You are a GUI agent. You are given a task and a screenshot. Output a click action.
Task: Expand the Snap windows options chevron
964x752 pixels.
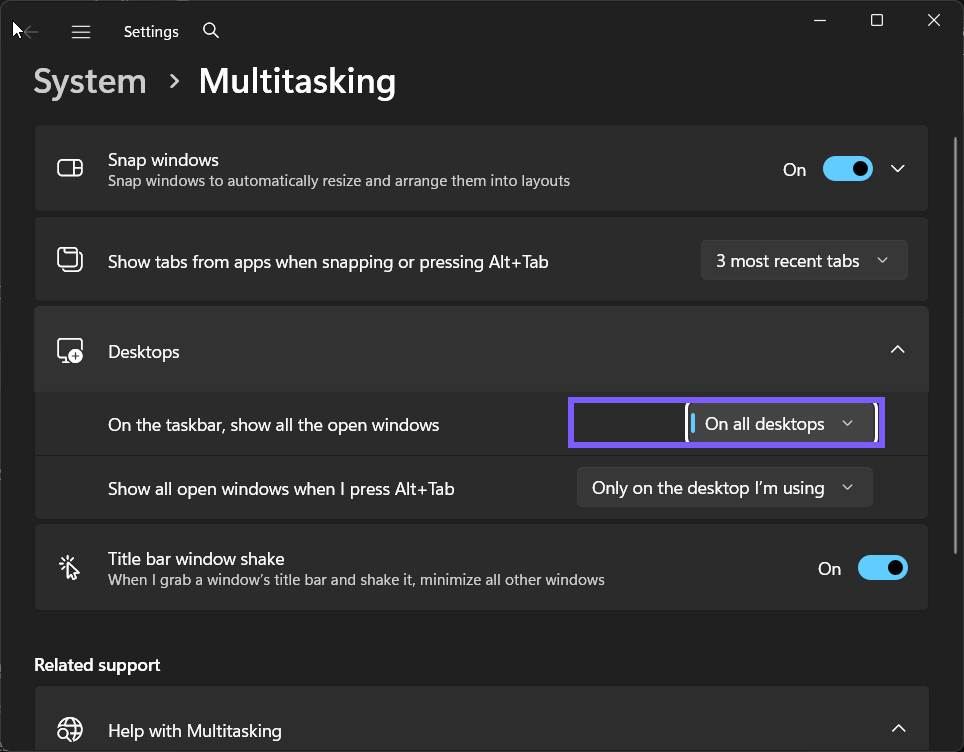(x=898, y=168)
